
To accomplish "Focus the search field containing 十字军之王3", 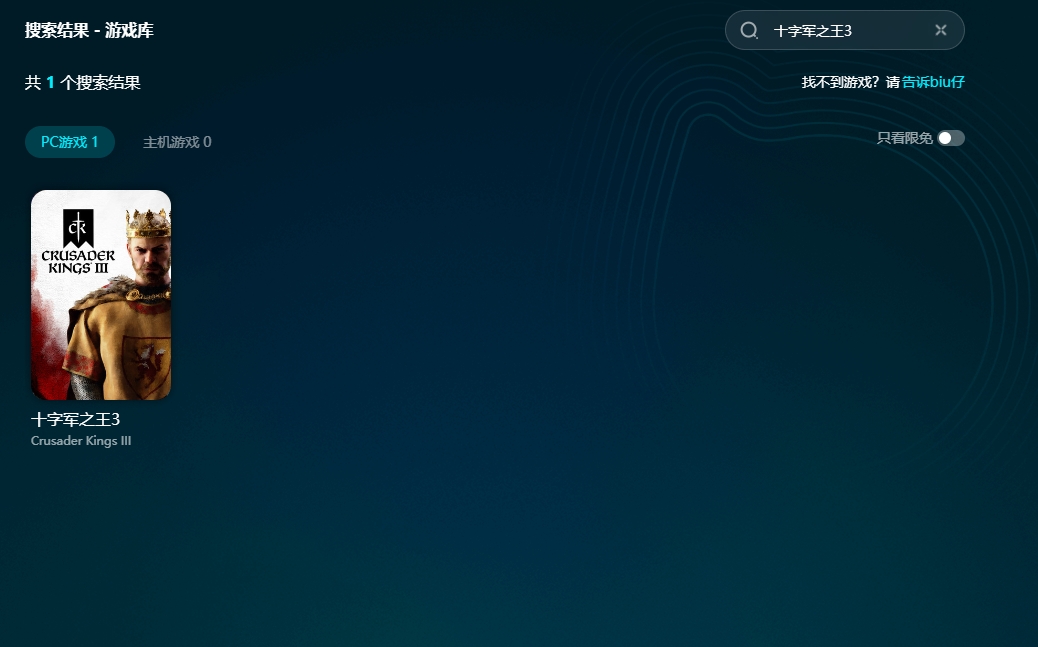I will tap(845, 30).
